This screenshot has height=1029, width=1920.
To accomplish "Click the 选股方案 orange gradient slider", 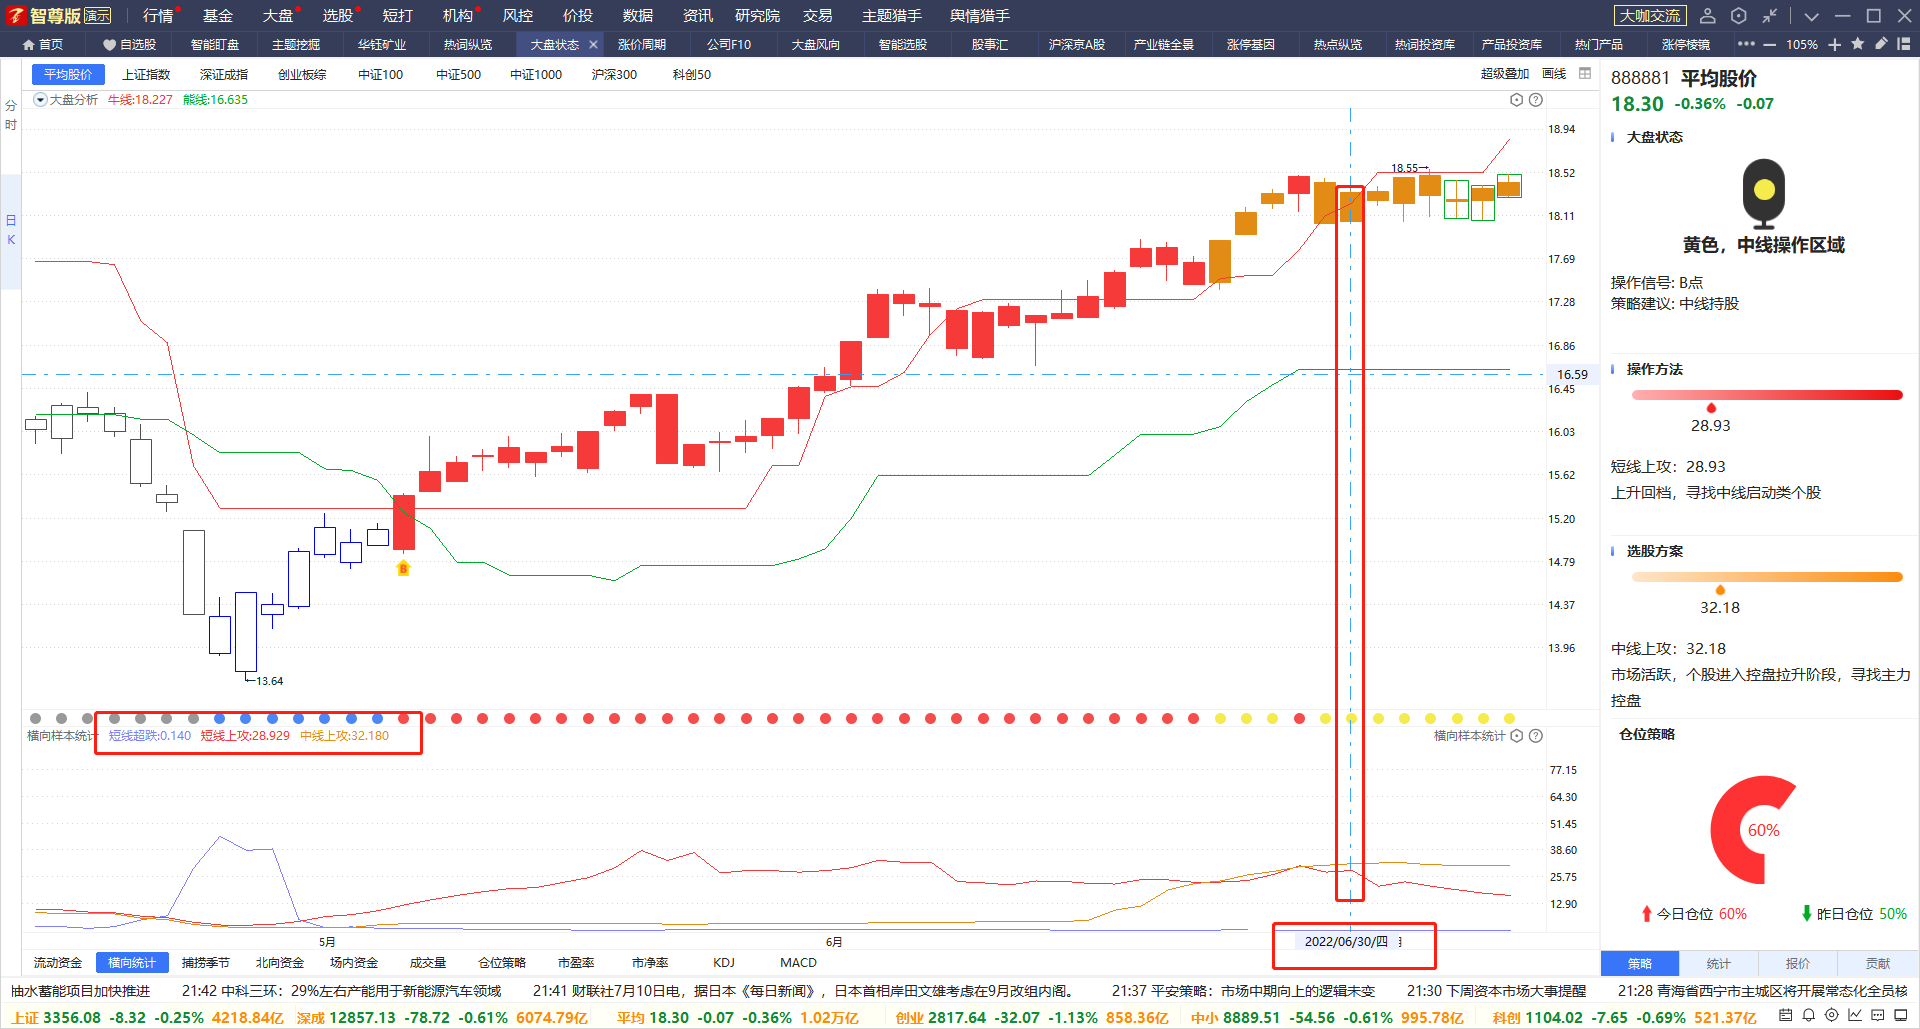I will [x=1767, y=577].
